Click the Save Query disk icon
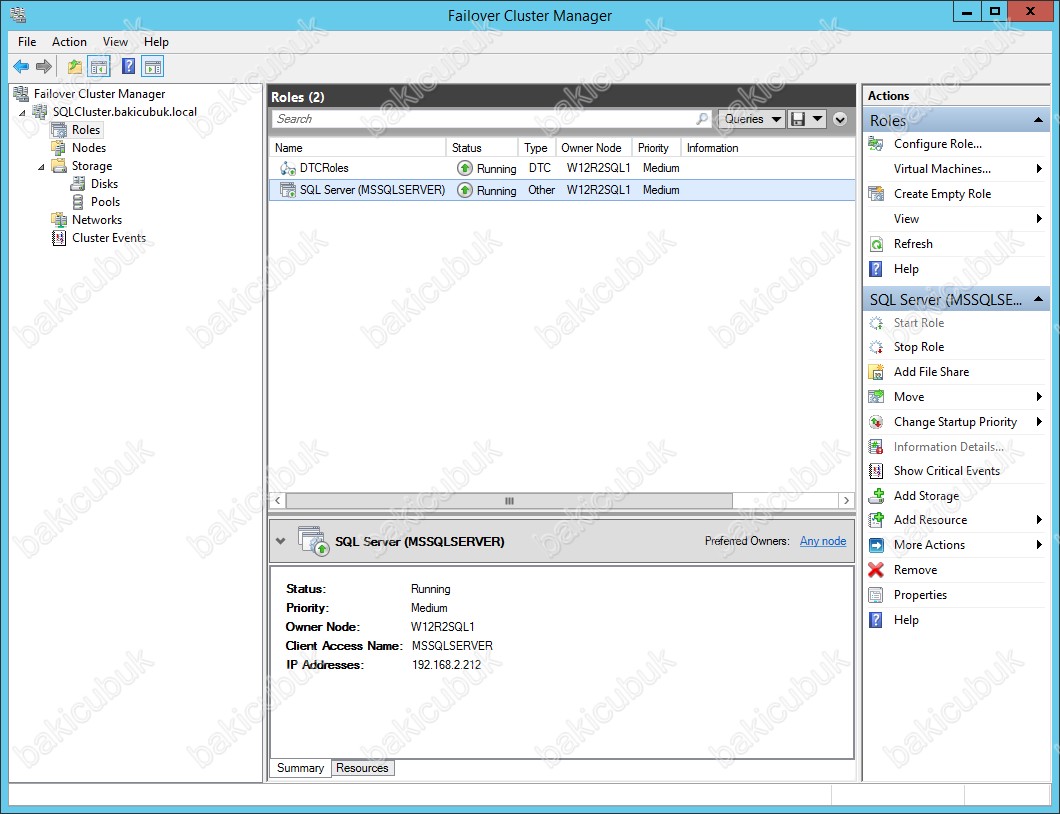1060x814 pixels. [x=798, y=119]
